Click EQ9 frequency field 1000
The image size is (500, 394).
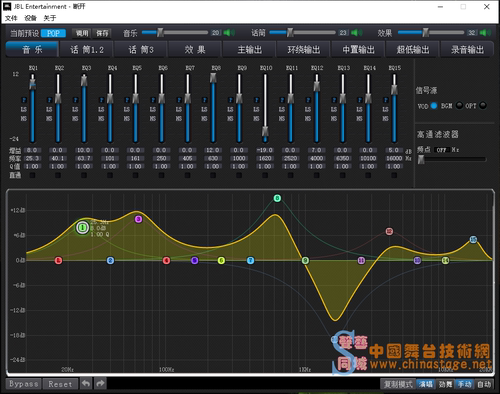point(239,158)
